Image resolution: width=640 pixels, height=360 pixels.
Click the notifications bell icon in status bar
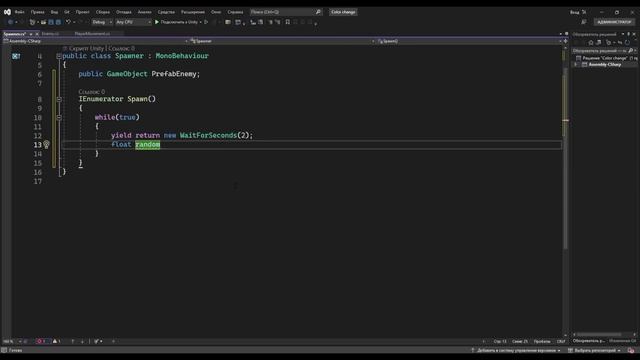(x=631, y=350)
